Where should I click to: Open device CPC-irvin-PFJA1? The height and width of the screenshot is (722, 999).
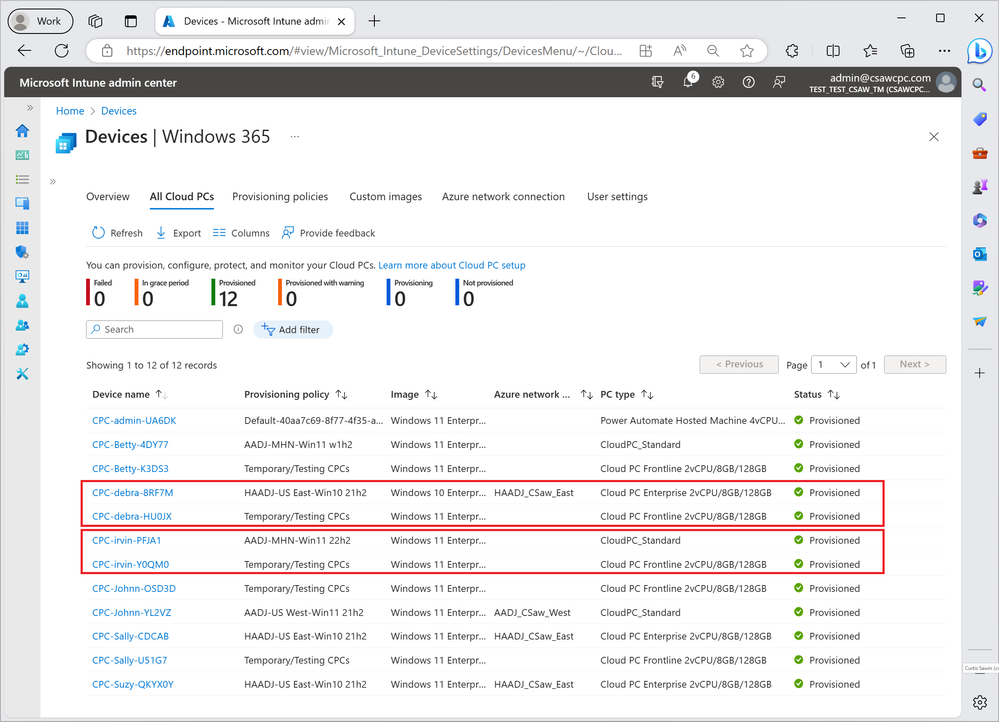coord(126,540)
